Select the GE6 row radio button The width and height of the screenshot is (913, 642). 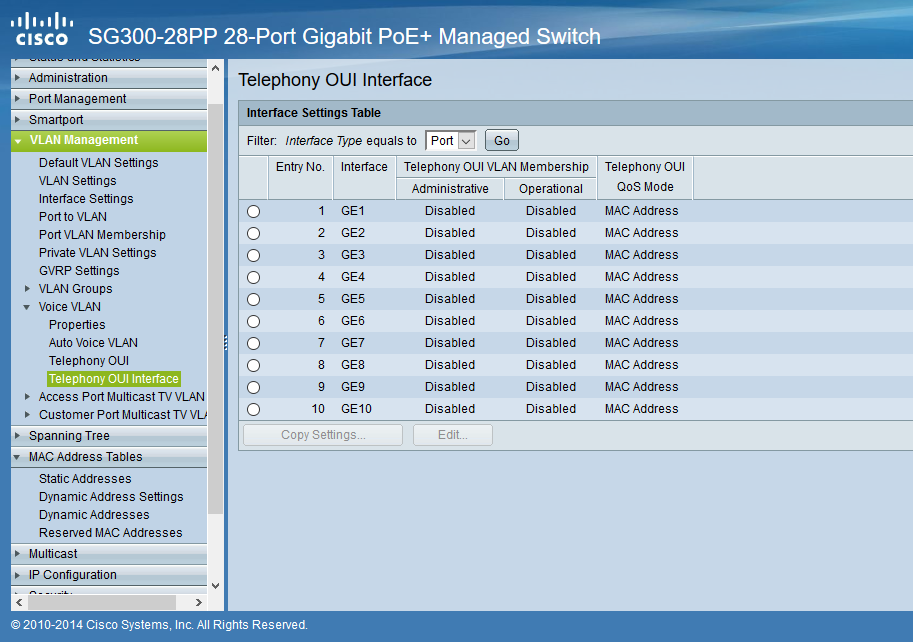253,321
